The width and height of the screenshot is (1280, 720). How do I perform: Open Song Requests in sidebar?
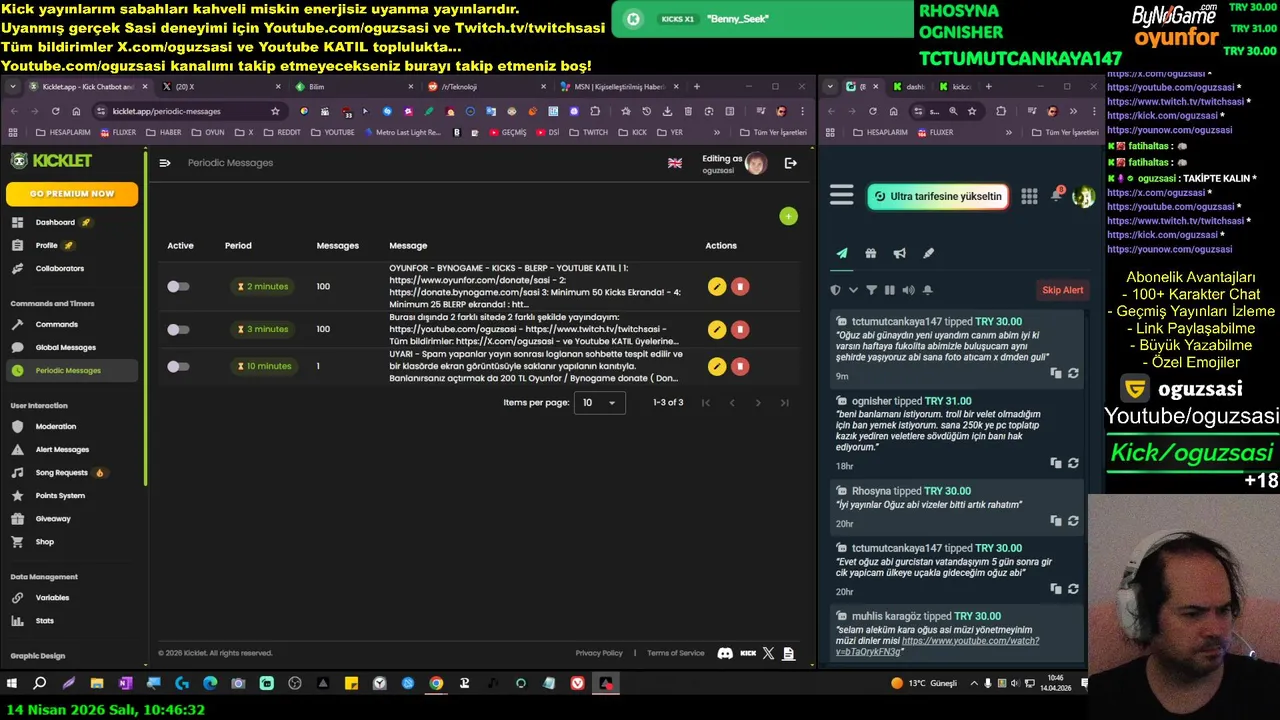(61, 472)
